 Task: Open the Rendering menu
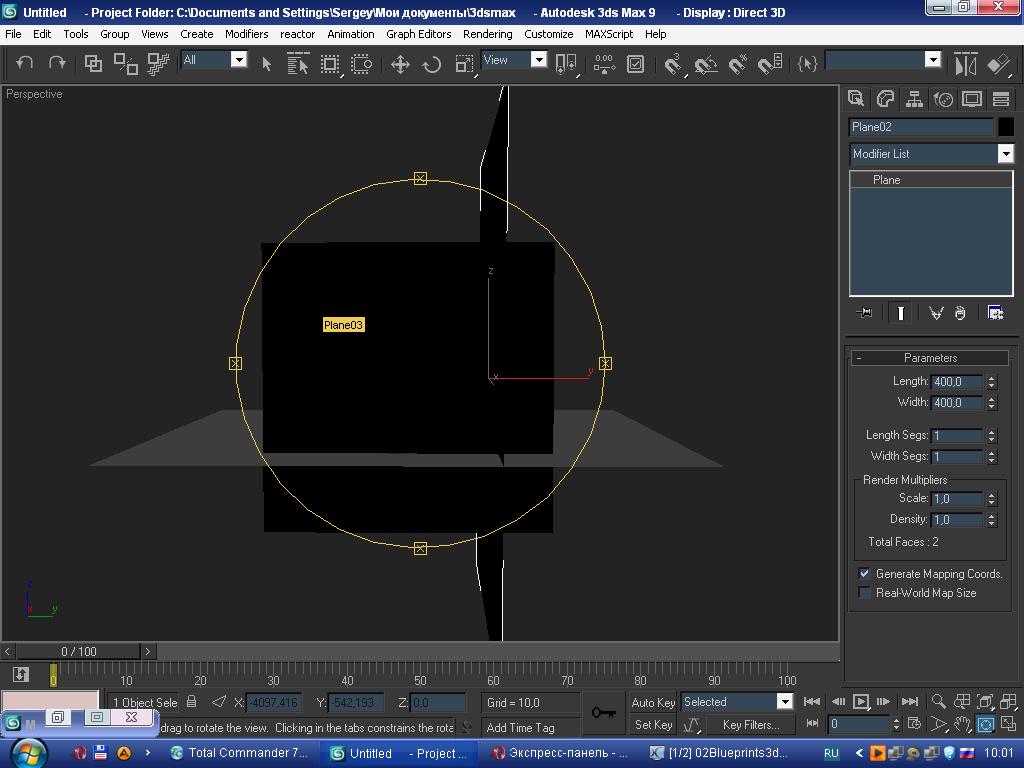[x=487, y=34]
